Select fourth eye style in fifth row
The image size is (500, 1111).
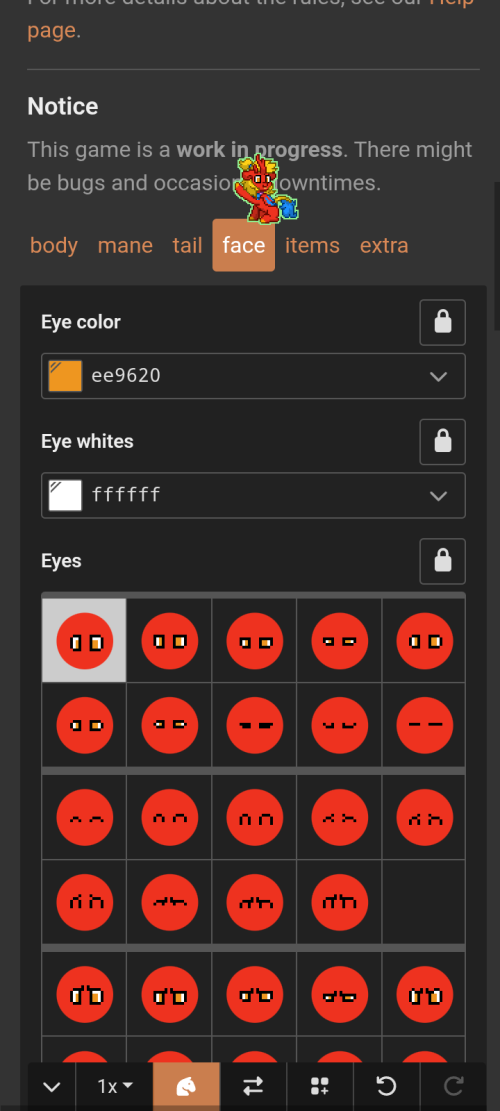[x=339, y=994]
